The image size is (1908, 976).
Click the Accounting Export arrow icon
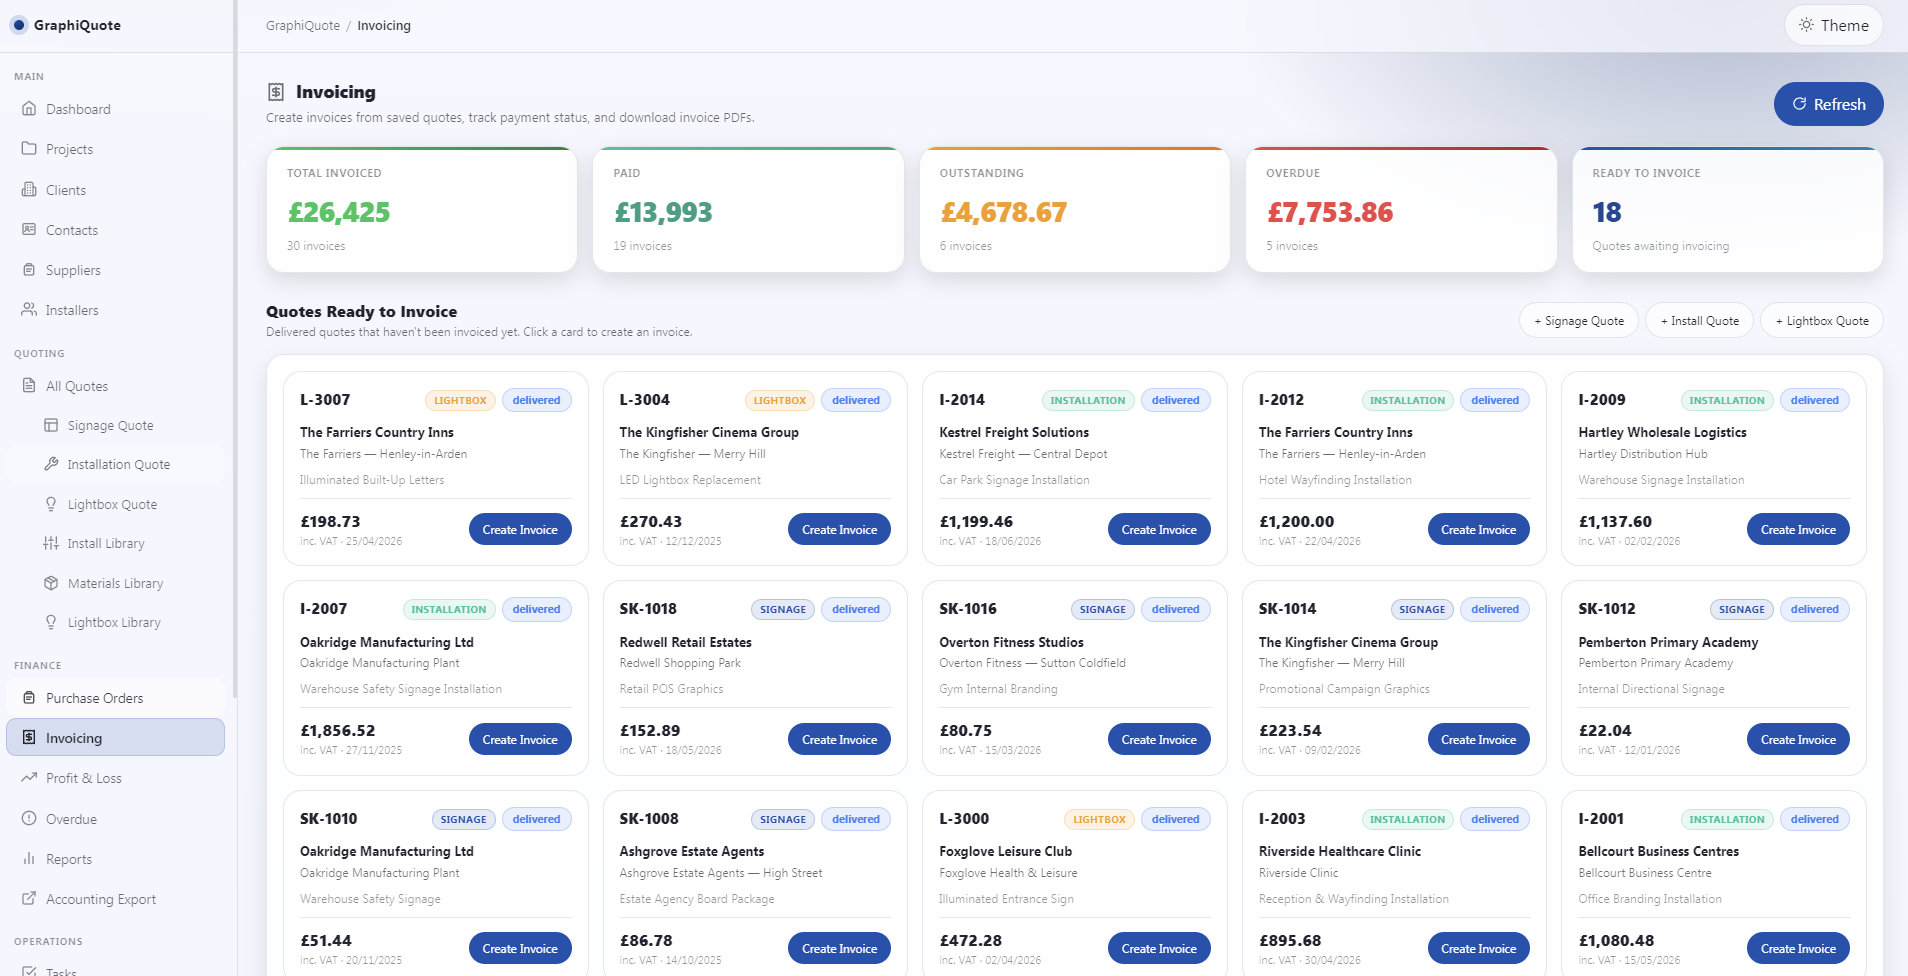click(x=29, y=899)
